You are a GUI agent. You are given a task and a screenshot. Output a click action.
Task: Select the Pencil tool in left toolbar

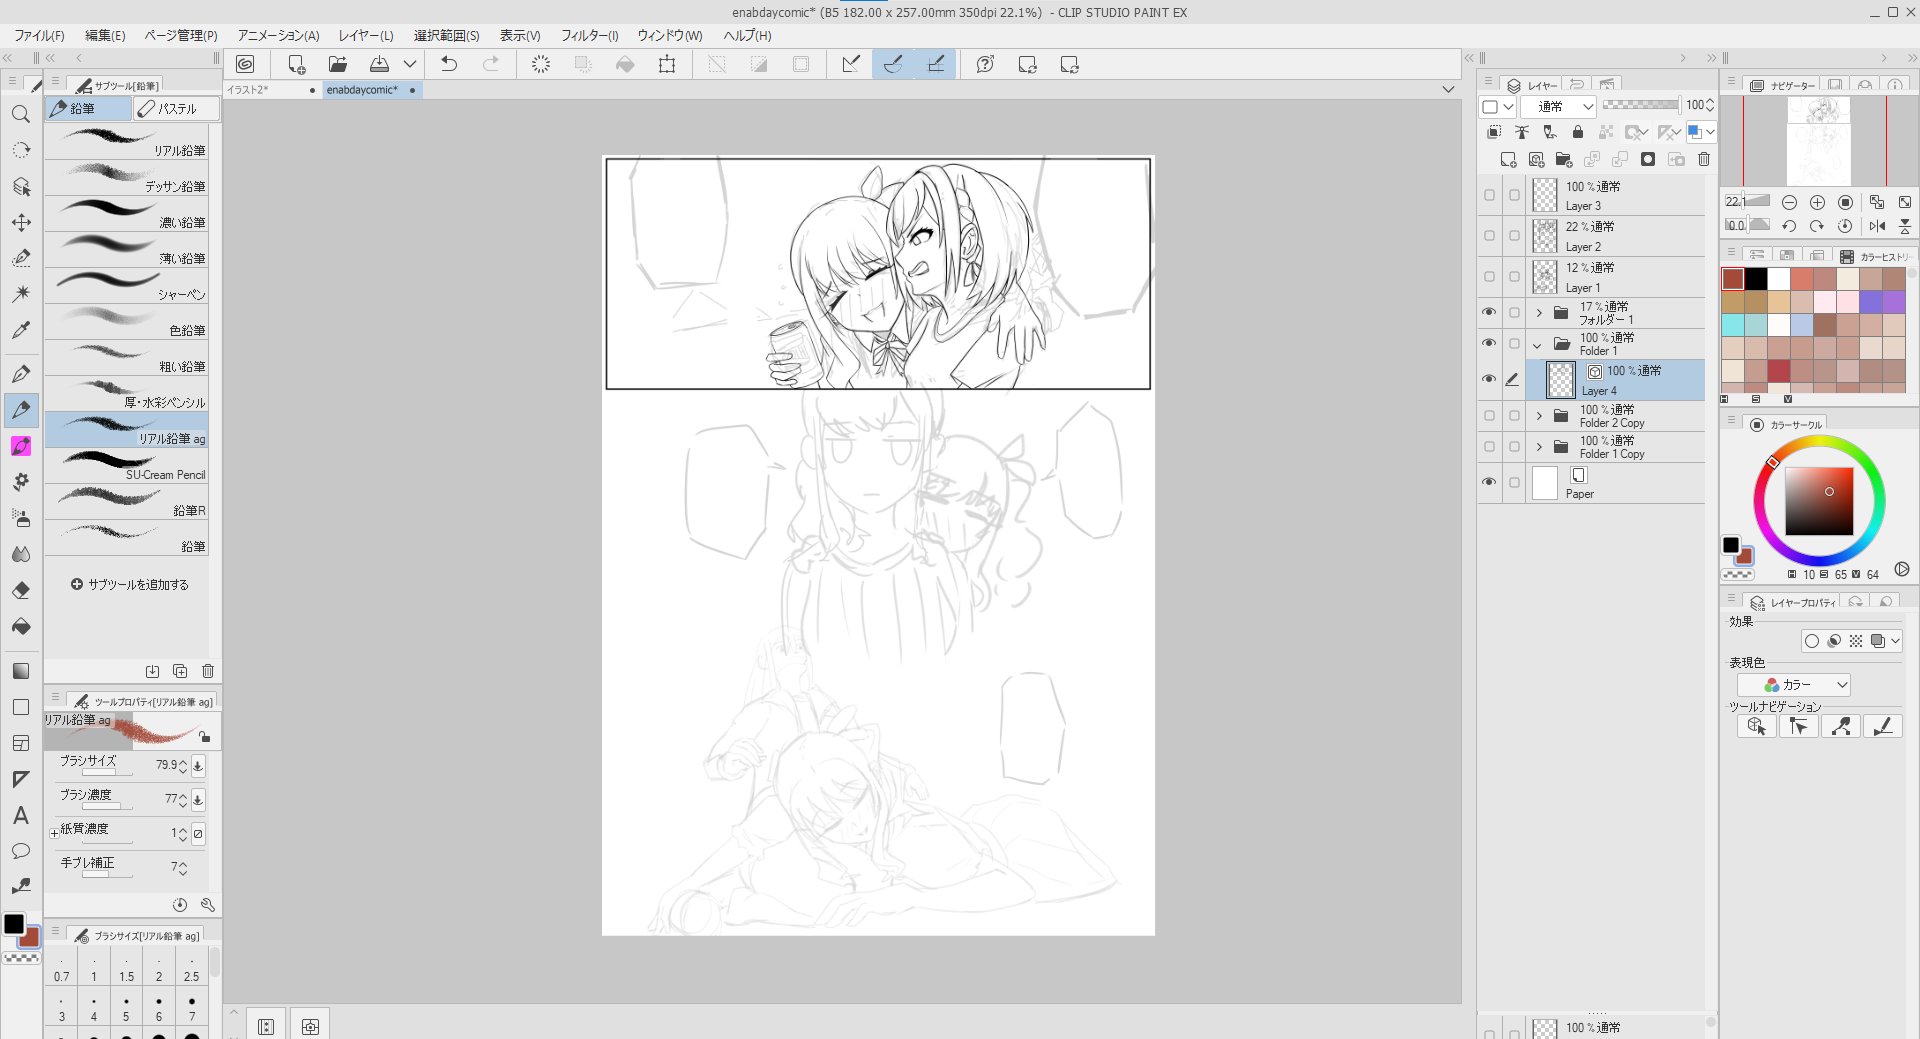[21, 410]
